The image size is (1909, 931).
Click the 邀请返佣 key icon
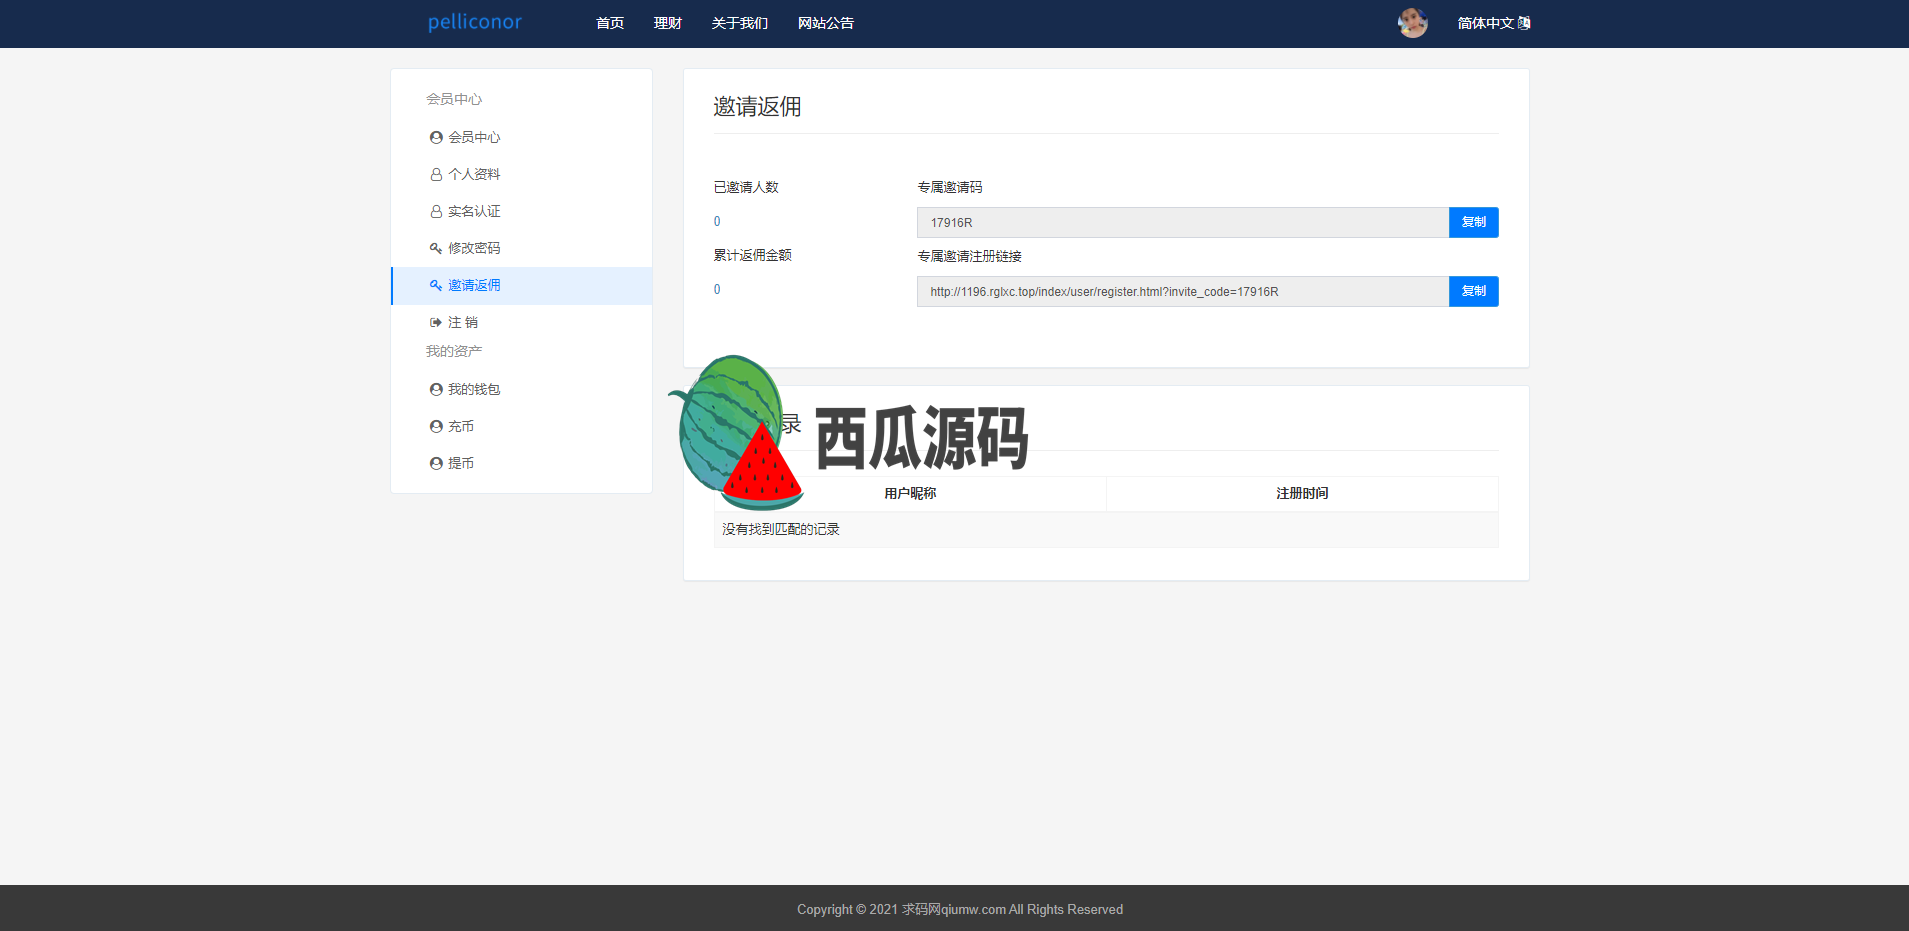(436, 285)
